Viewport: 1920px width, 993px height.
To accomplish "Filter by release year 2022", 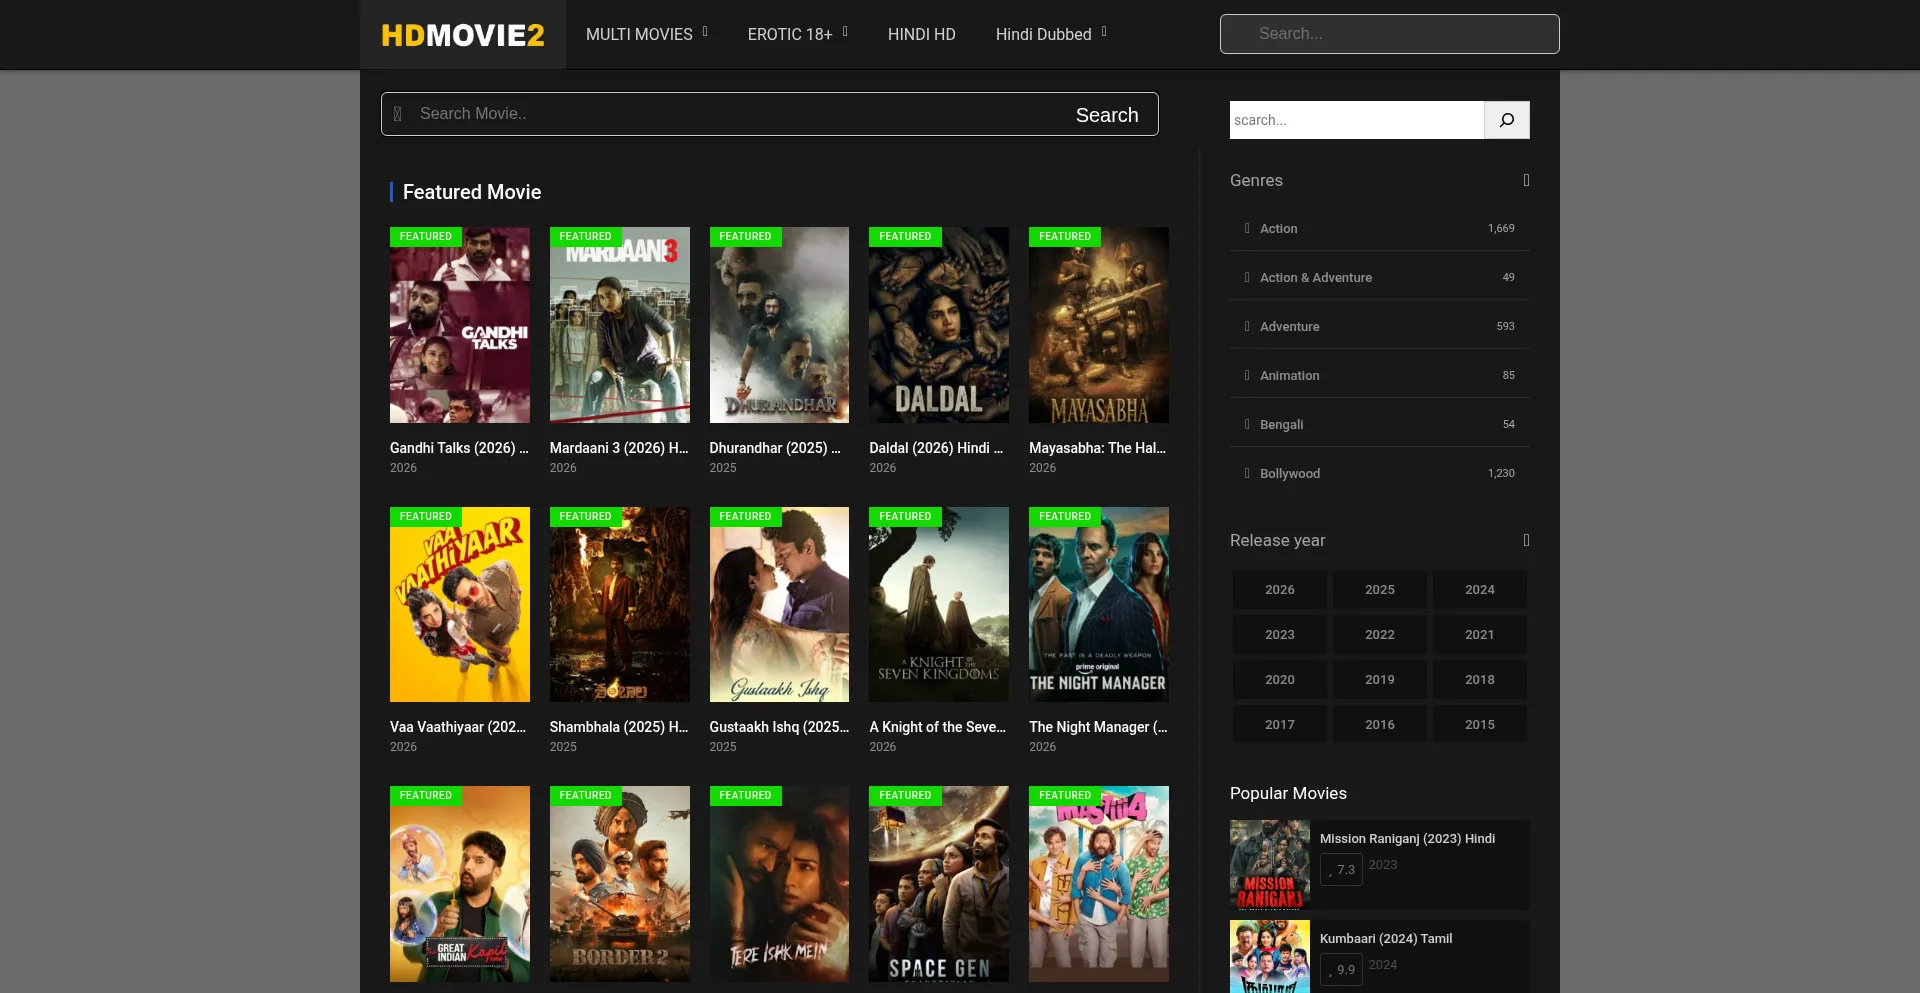I will point(1380,635).
